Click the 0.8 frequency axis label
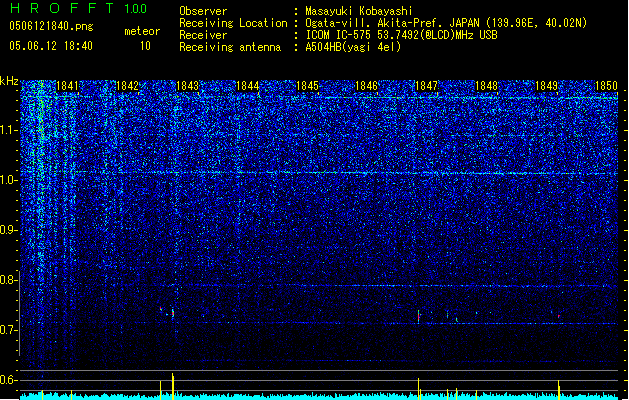The height and width of the screenshot is (400, 629). 9,280
